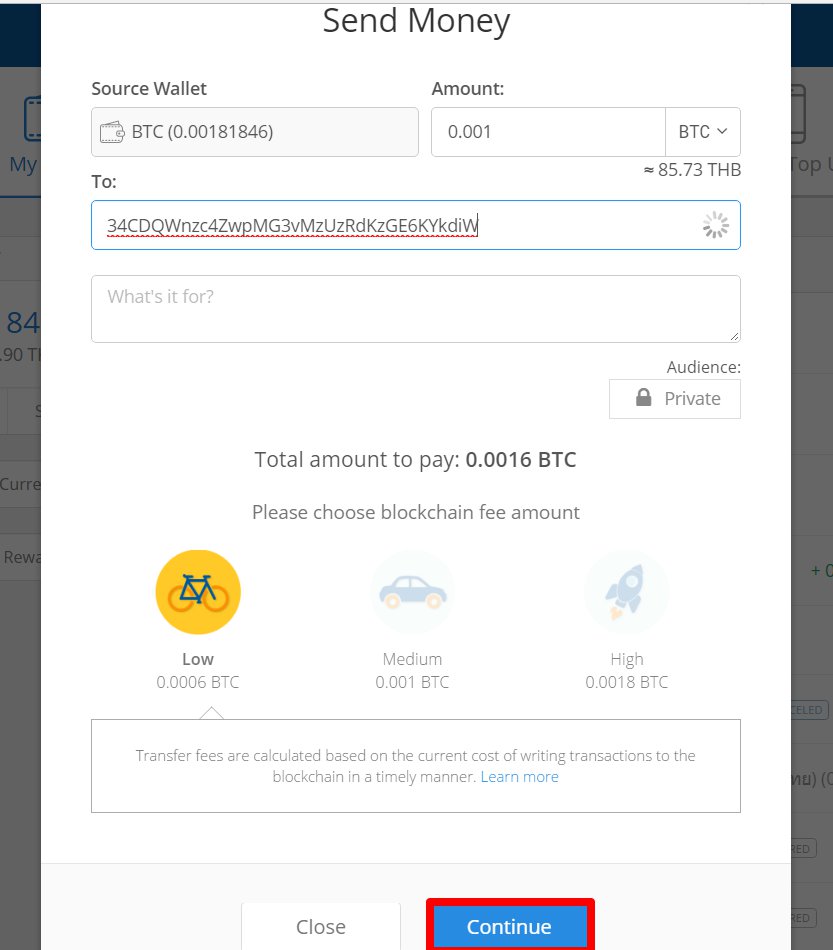Open the Learn more link
This screenshot has height=950, width=833.
520,777
